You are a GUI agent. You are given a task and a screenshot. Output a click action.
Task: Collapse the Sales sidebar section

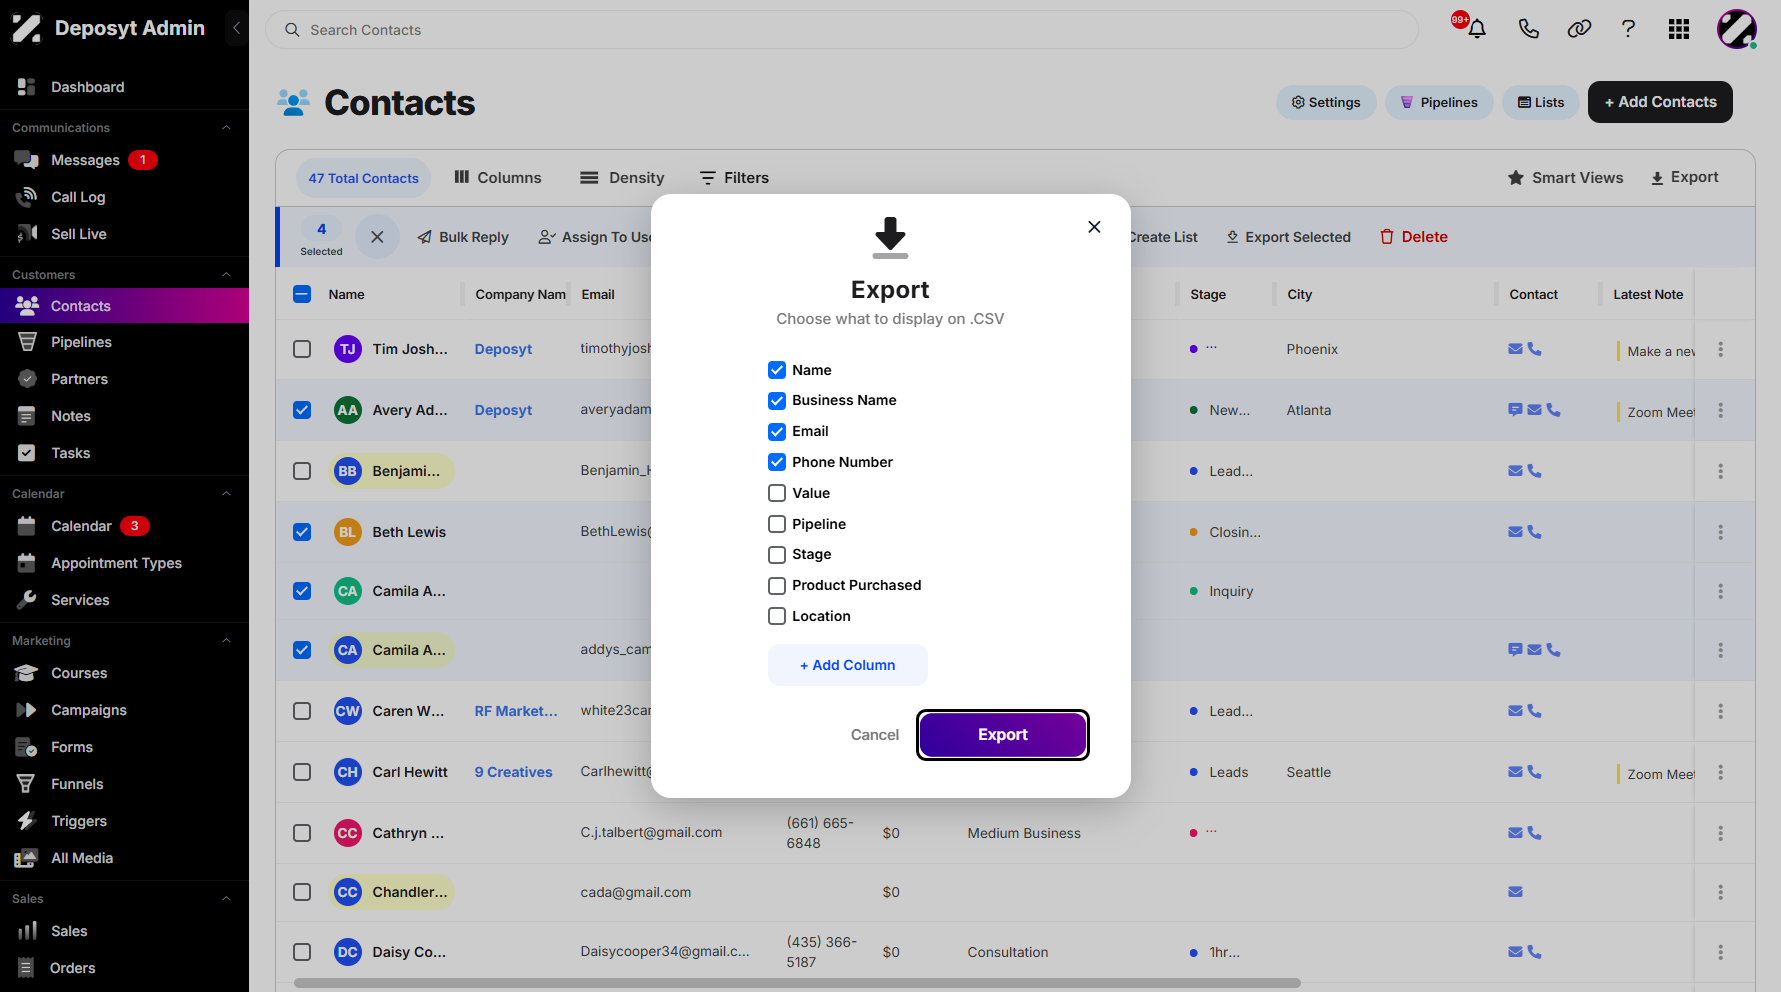(226, 899)
